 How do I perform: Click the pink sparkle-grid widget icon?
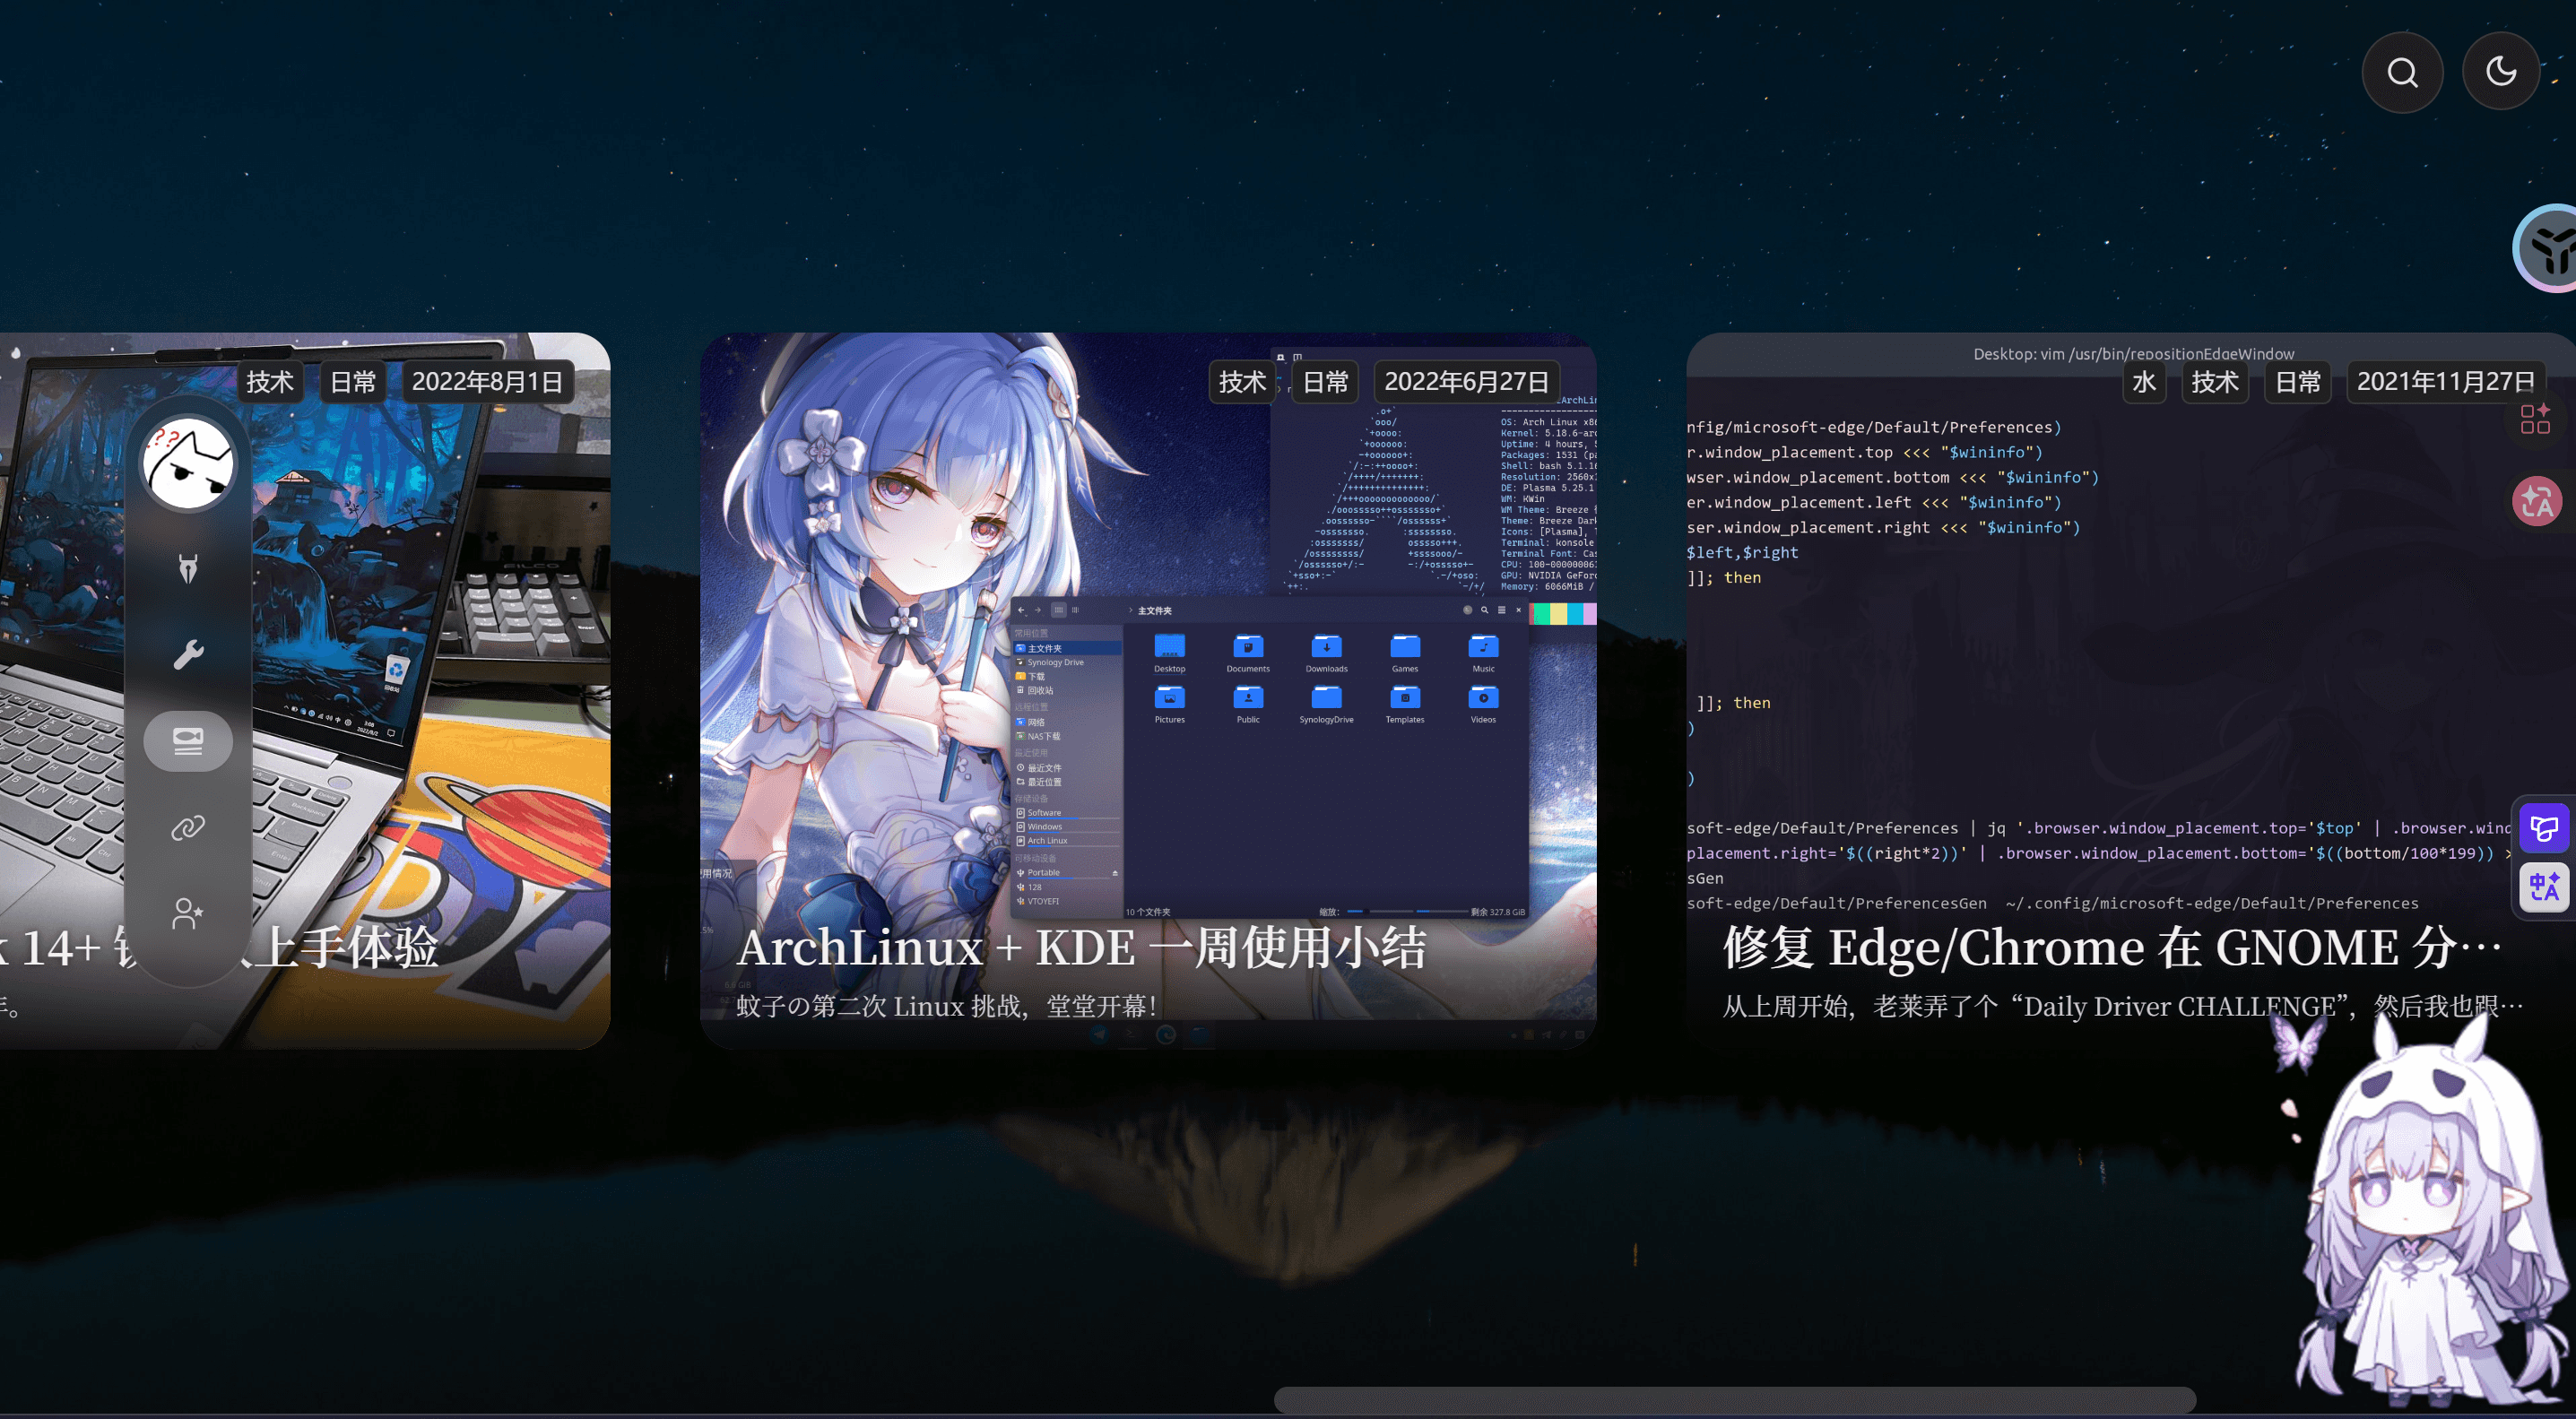click(x=2535, y=419)
